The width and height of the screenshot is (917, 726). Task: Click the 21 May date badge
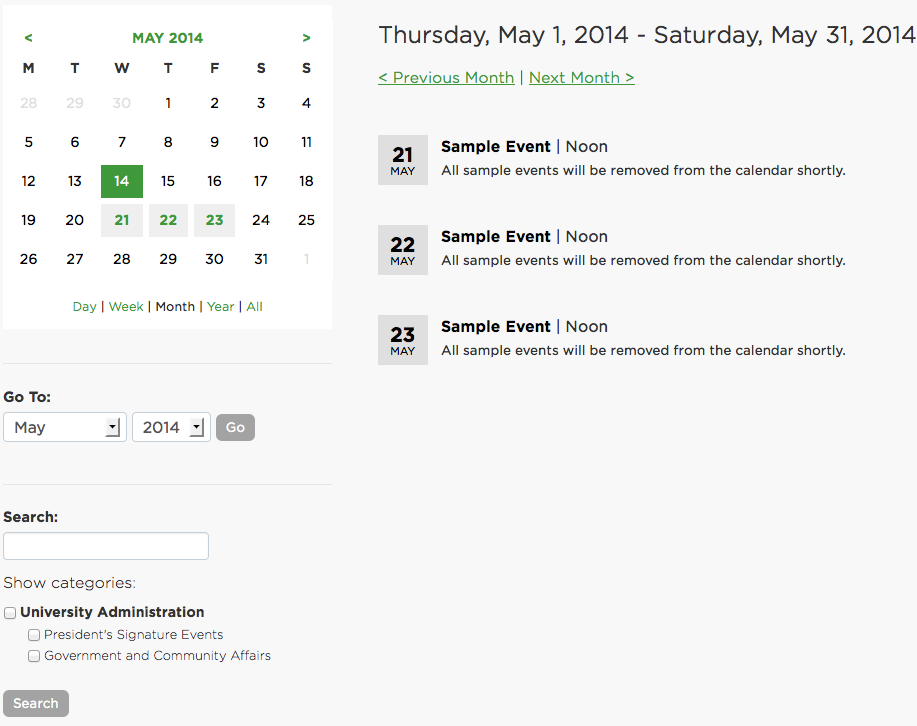[403, 160]
